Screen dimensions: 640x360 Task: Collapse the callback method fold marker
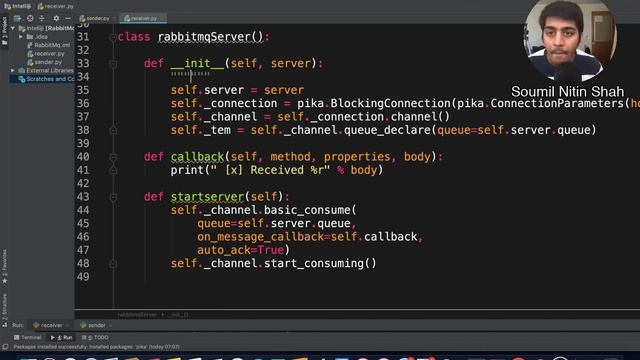coord(113,157)
